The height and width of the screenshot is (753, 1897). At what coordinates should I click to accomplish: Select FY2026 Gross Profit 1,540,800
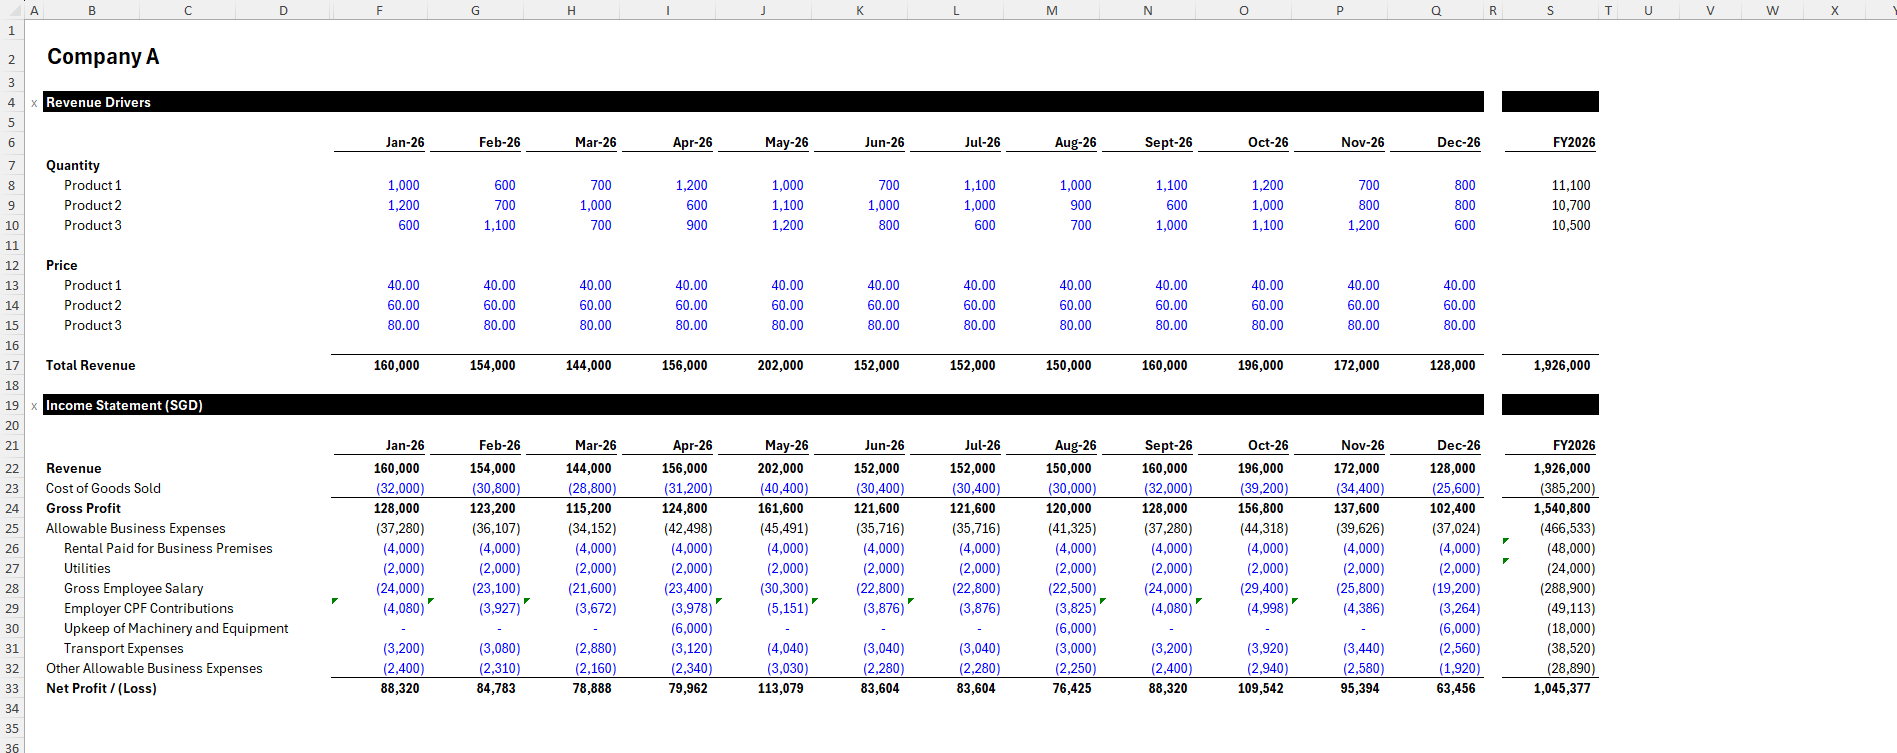[1562, 508]
